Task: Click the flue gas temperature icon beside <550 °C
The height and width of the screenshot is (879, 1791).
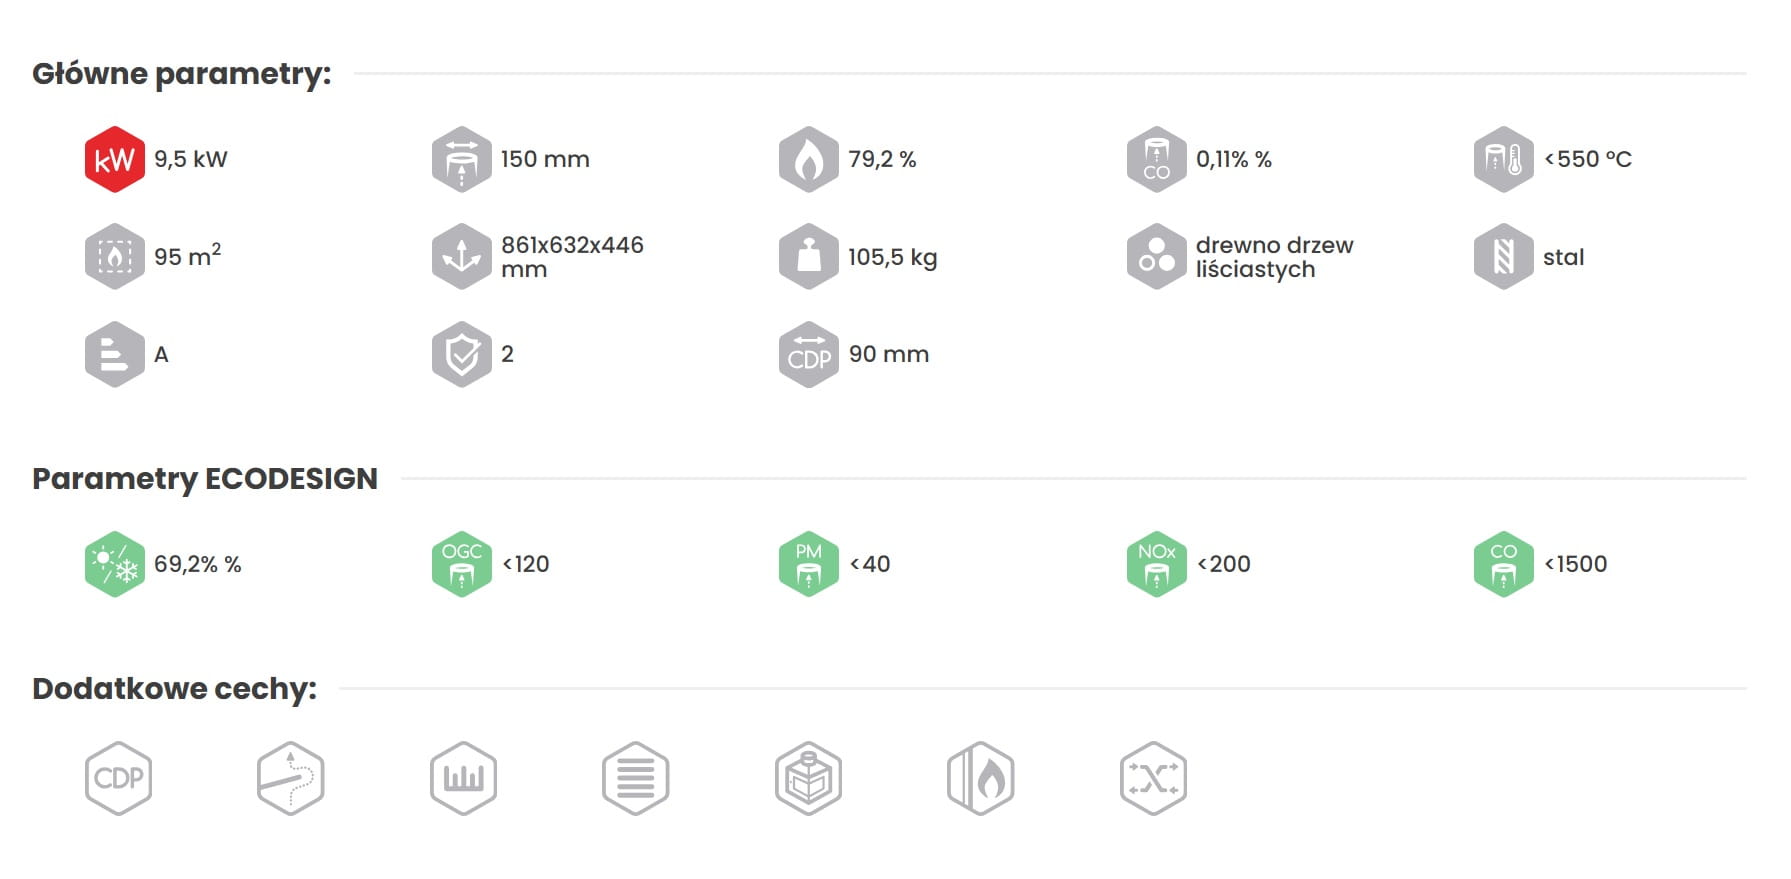Action: pos(1504,159)
